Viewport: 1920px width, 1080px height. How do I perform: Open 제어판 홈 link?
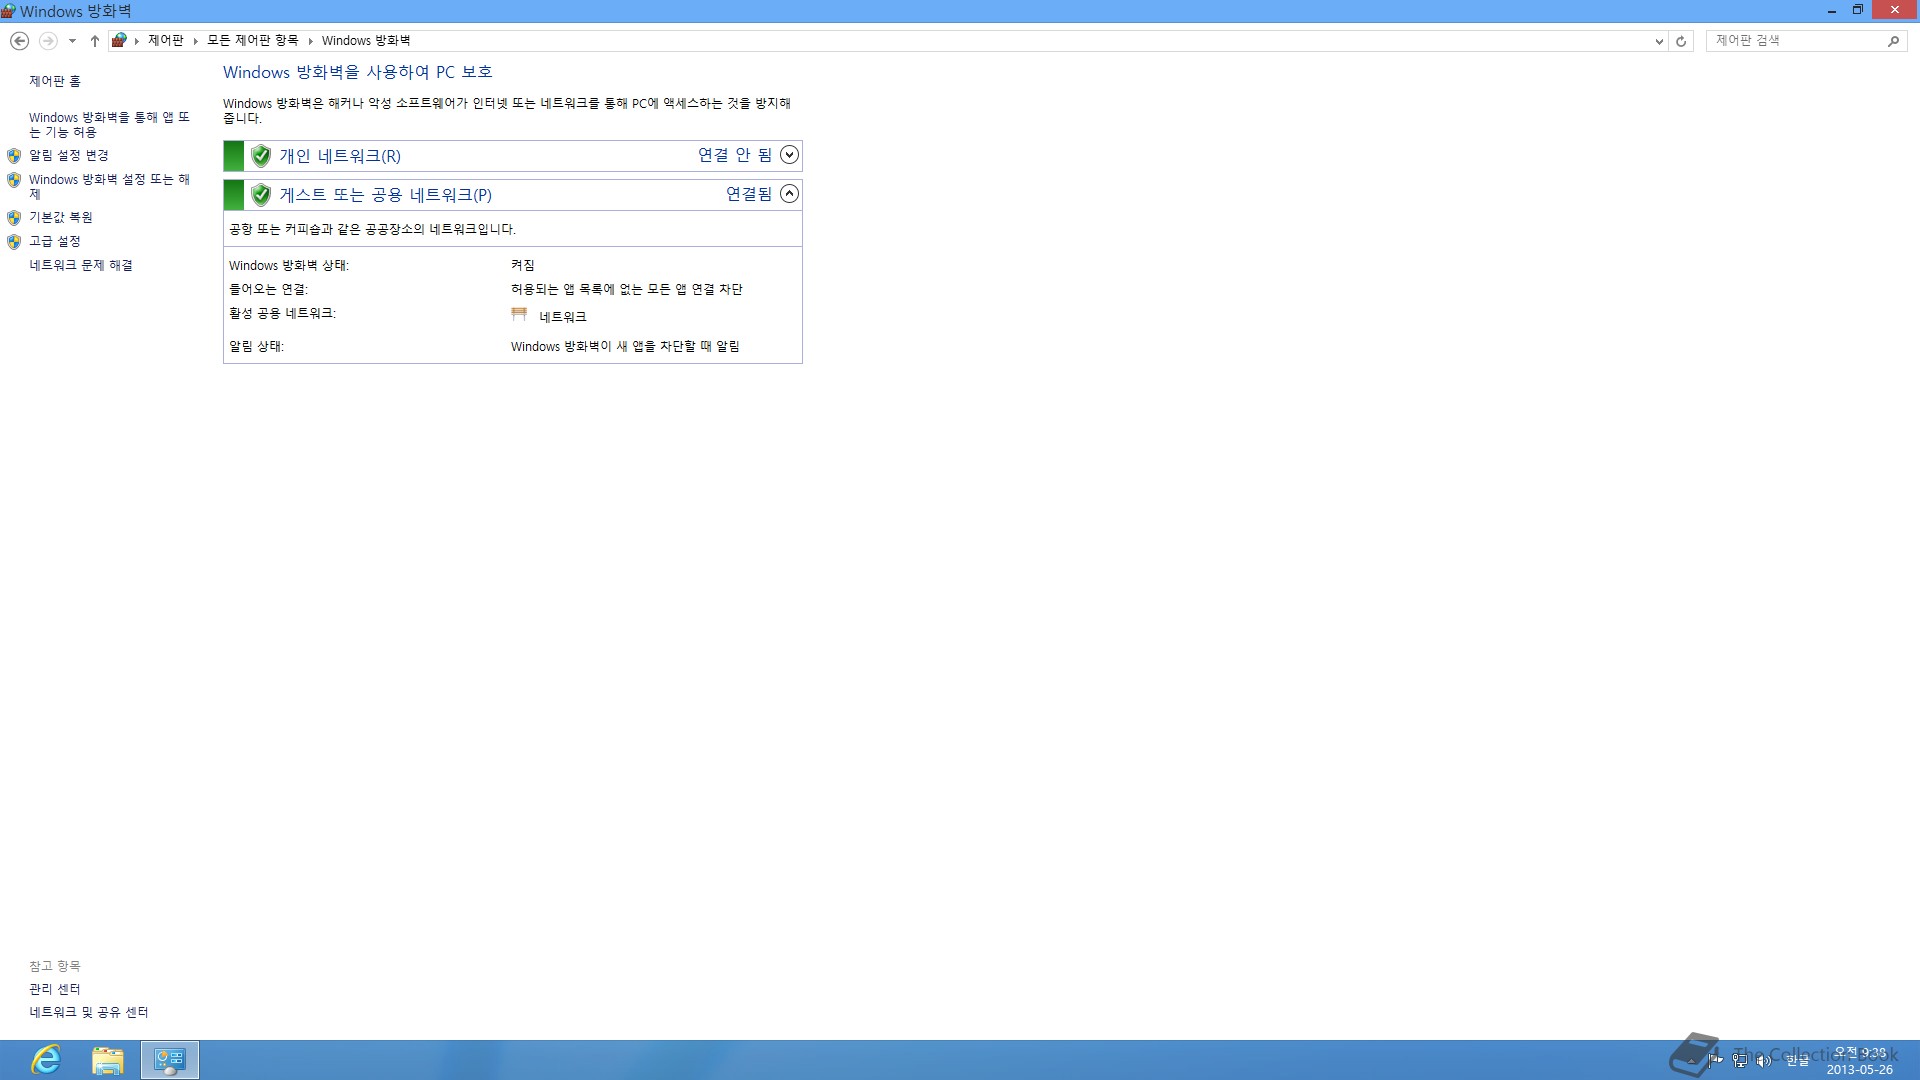[55, 81]
